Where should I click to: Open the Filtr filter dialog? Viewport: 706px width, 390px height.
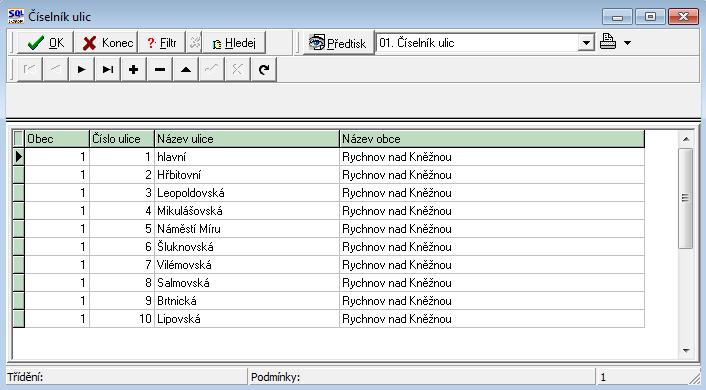162,43
